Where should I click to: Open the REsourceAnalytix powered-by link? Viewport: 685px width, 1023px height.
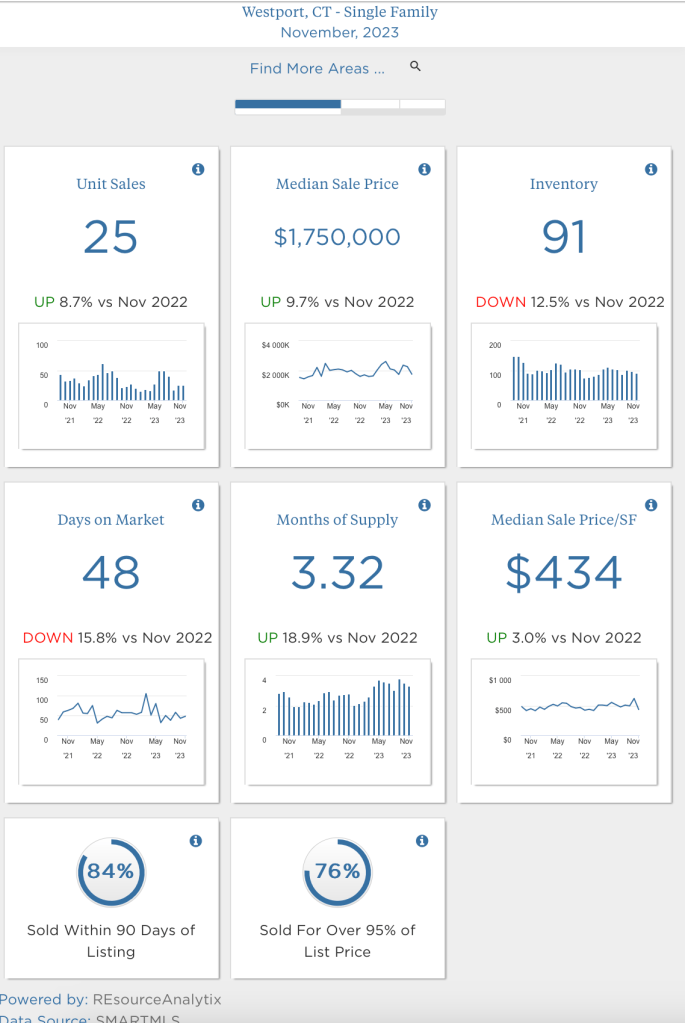point(156,999)
